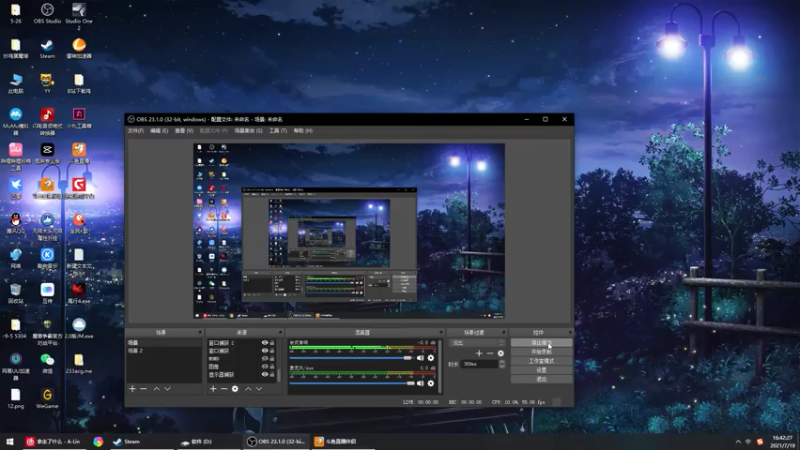This screenshot has width=800, height=450.
Task: Open 233acg.me file on desktop
Action: coord(79,363)
